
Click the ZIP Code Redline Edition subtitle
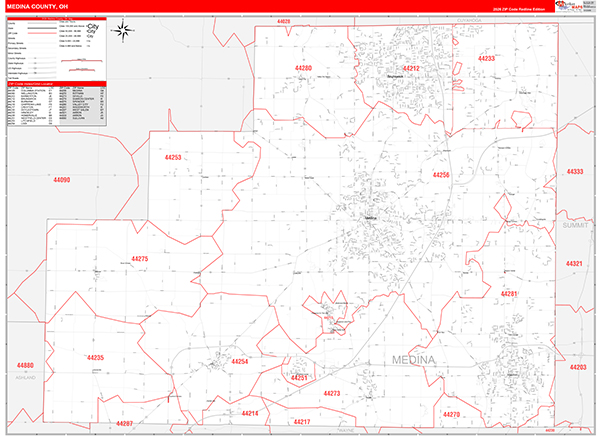click(518, 9)
